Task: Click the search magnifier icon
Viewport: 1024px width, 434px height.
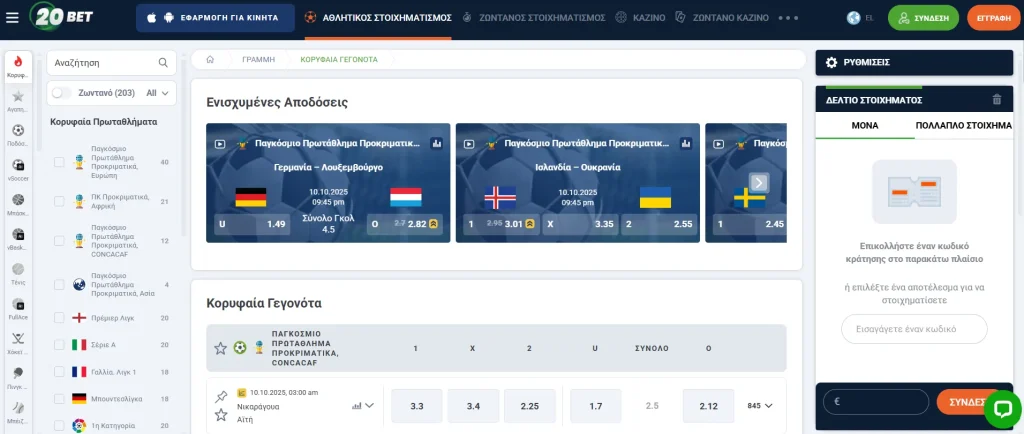Action: coord(163,62)
